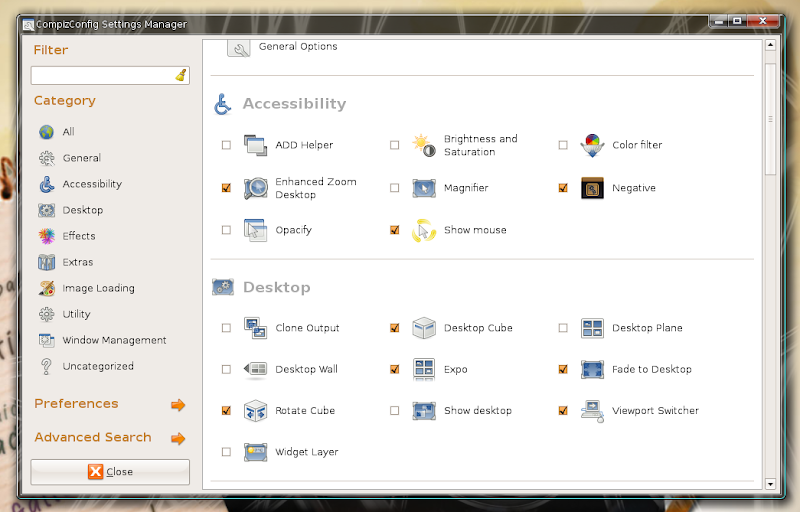Expand the Preferences section
Image resolution: width=800 pixels, height=512 pixels.
tap(110, 404)
